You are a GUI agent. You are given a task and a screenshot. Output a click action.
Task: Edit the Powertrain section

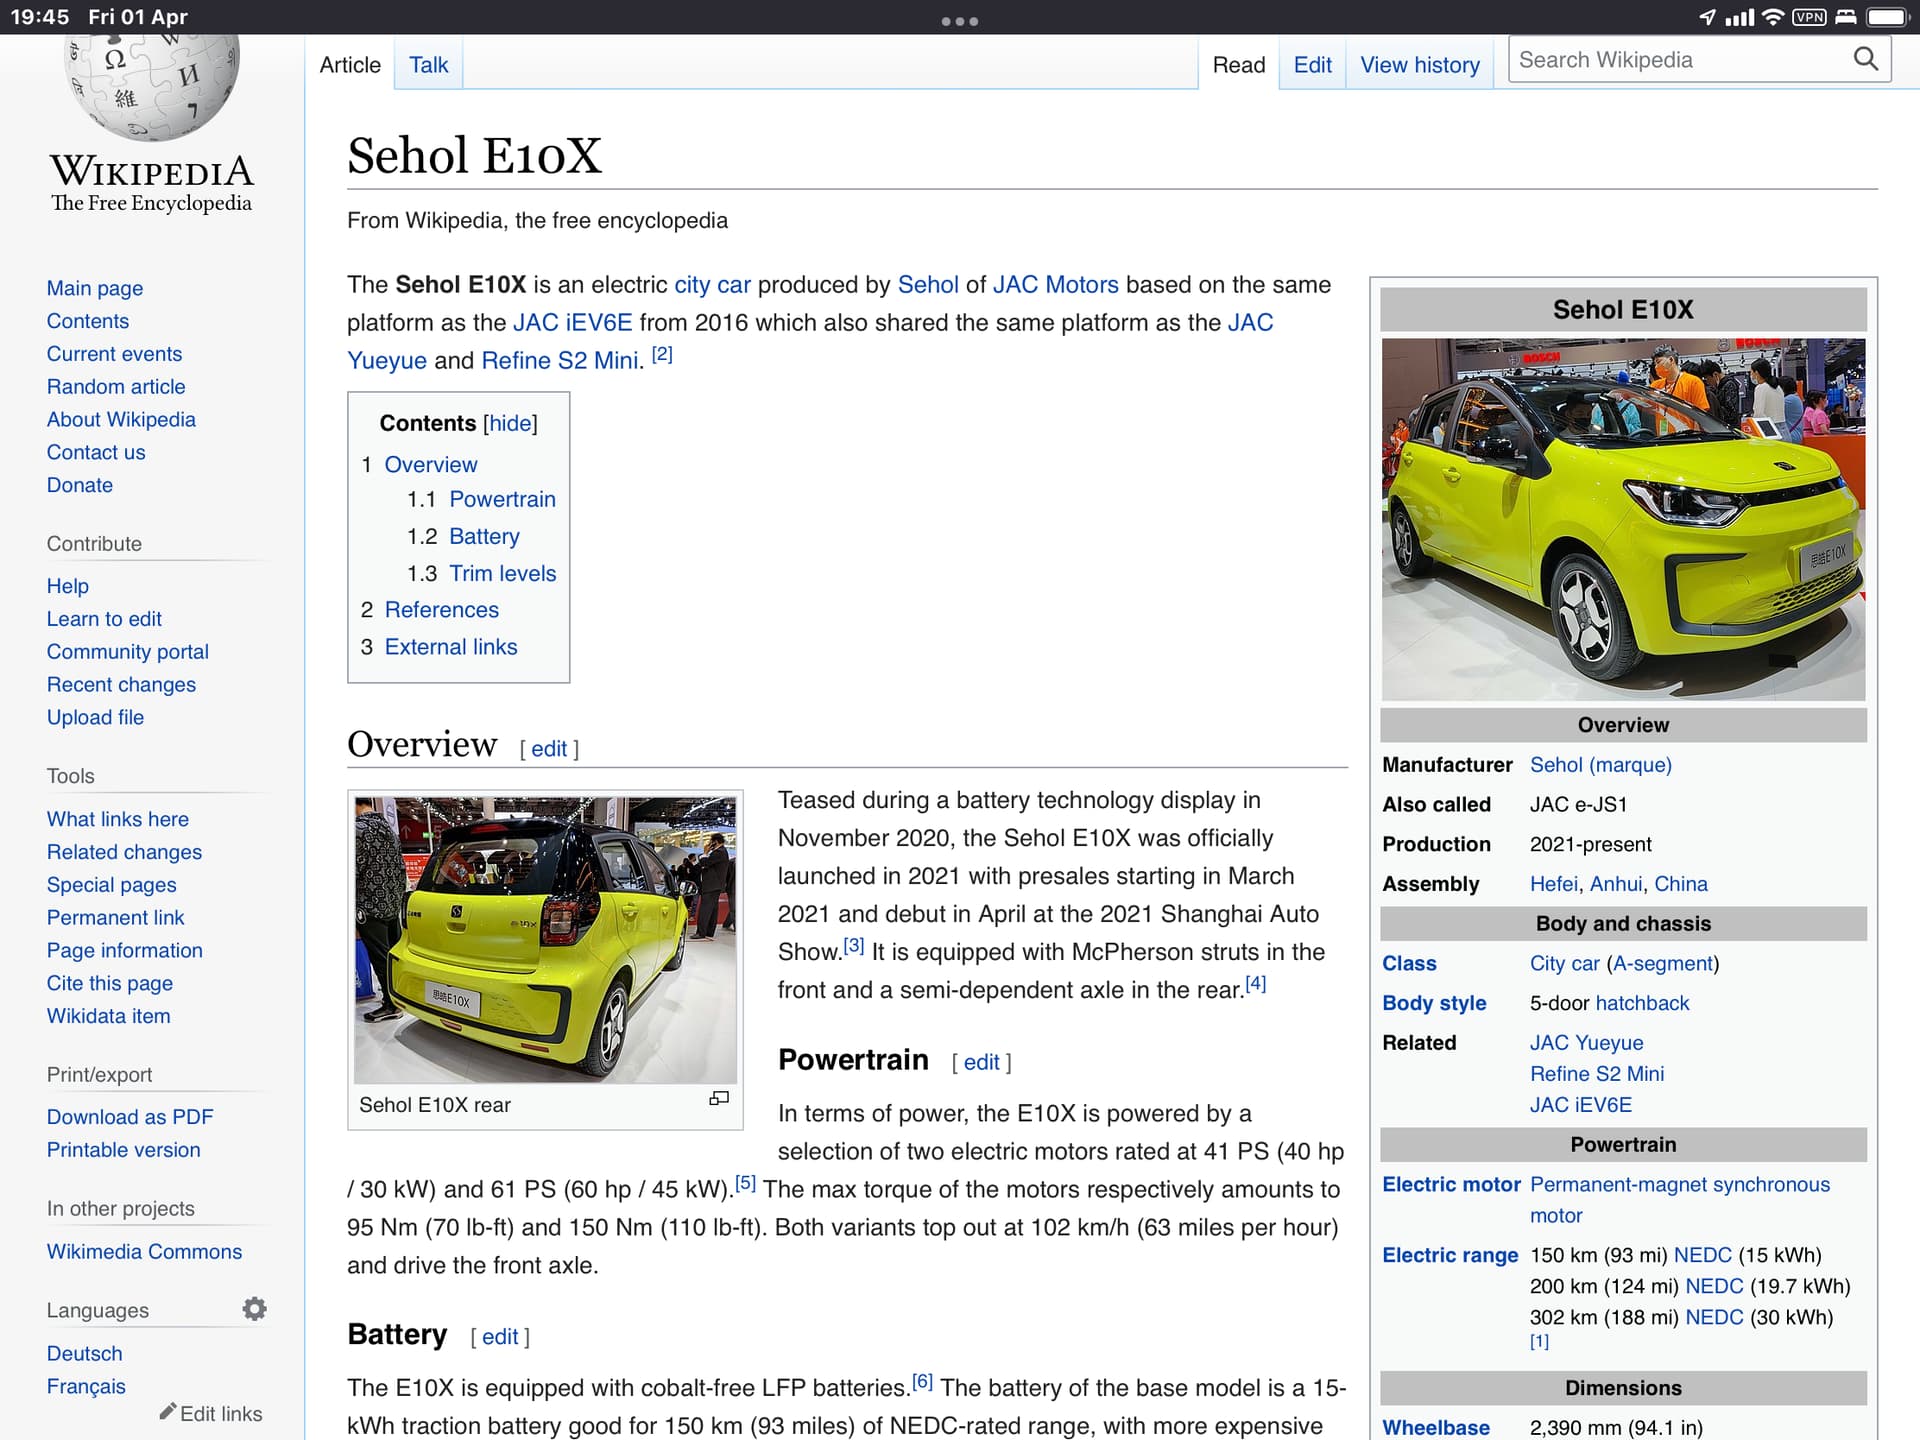(981, 1062)
